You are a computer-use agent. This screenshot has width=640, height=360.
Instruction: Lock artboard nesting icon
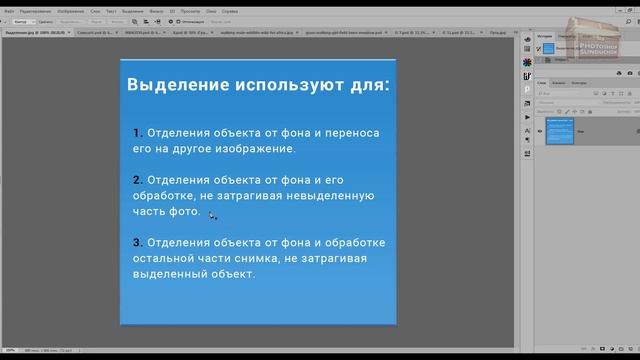click(582, 111)
